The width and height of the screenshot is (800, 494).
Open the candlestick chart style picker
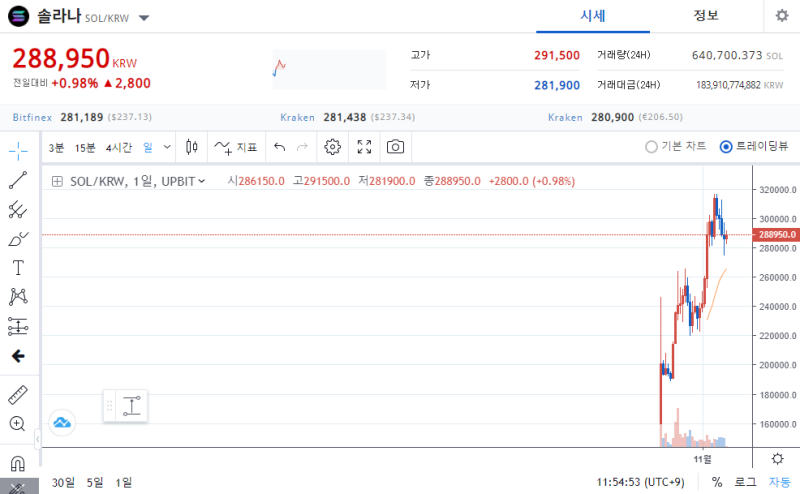191,147
